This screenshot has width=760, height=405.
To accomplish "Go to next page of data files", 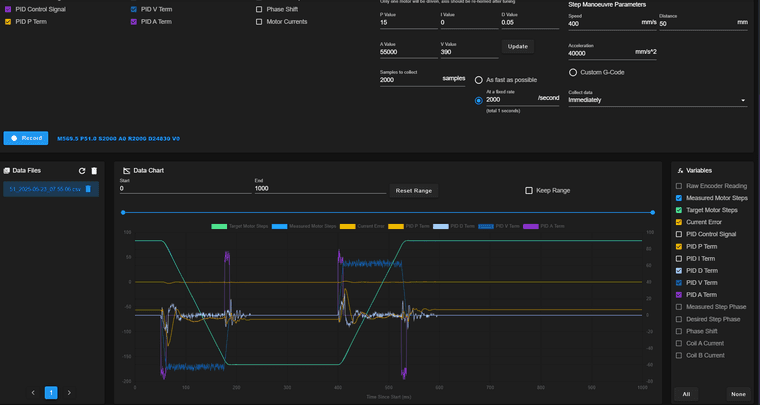I will (69, 392).
